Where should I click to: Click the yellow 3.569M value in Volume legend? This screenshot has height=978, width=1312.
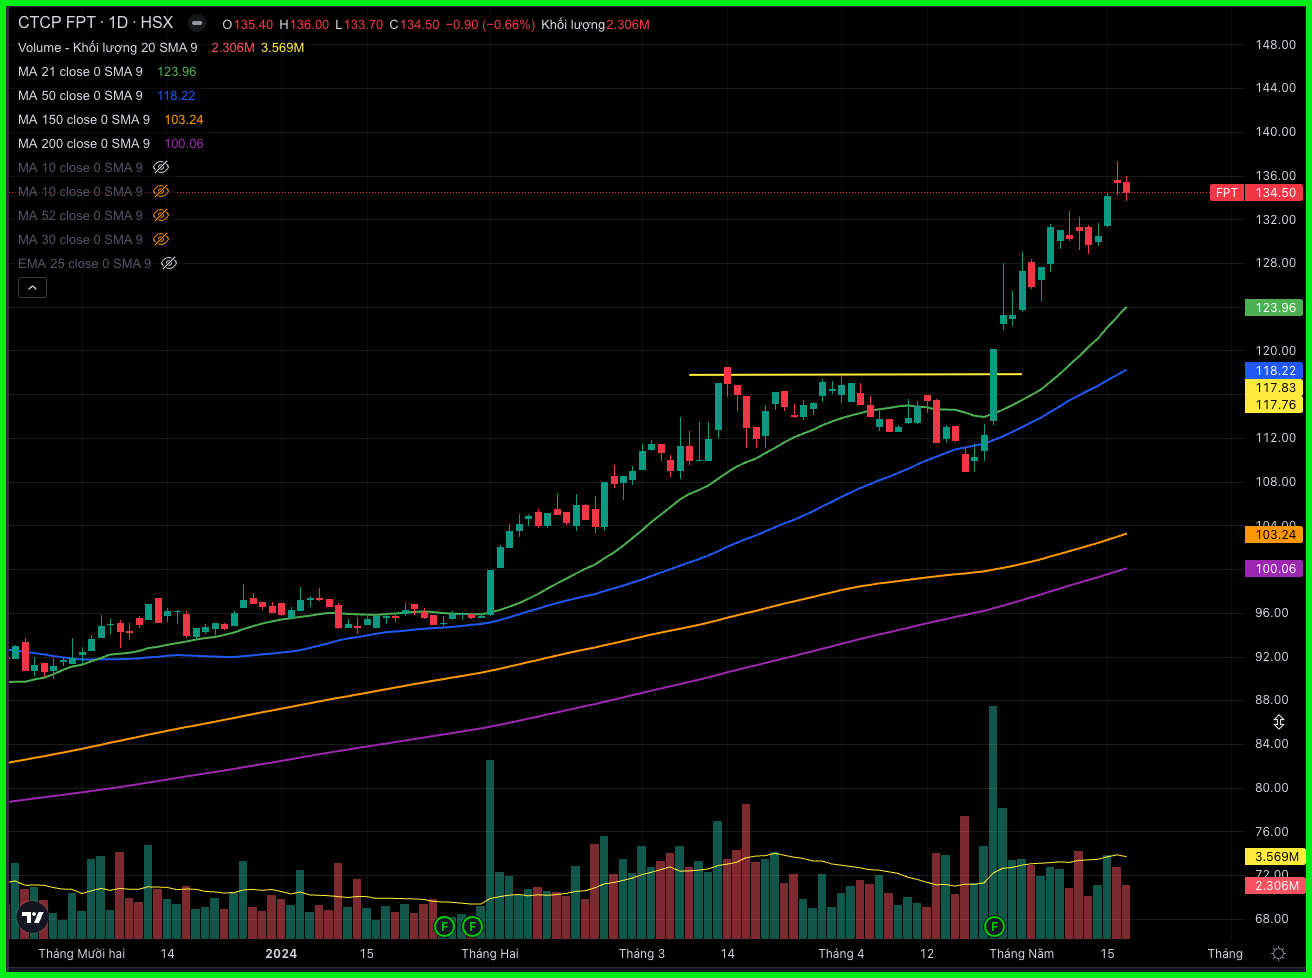(x=283, y=48)
